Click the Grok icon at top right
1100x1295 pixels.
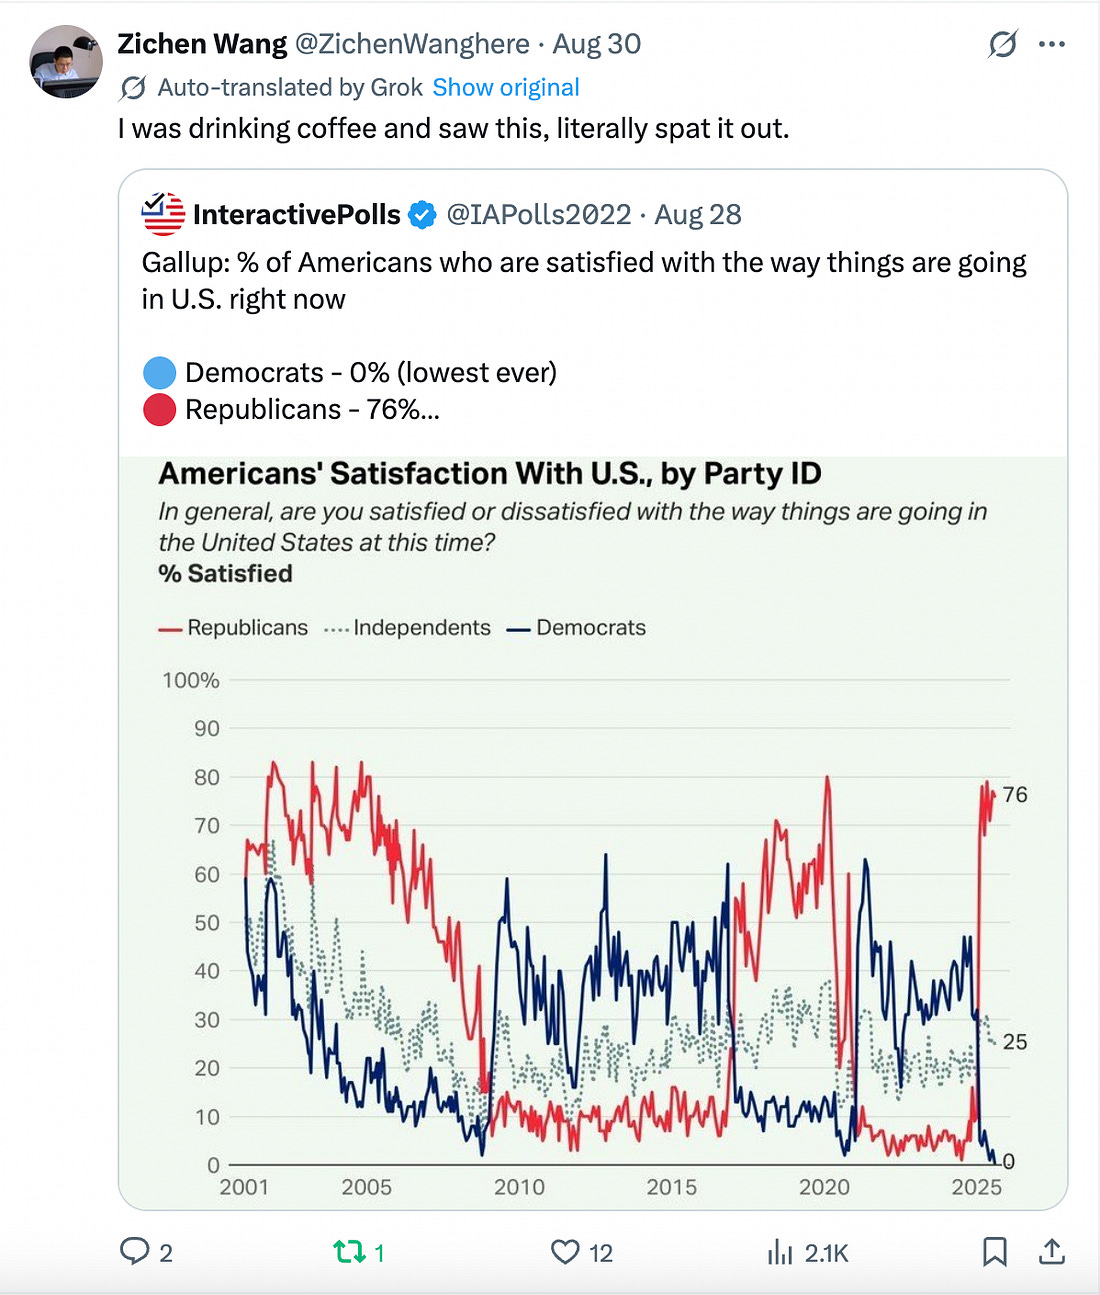1002,44
